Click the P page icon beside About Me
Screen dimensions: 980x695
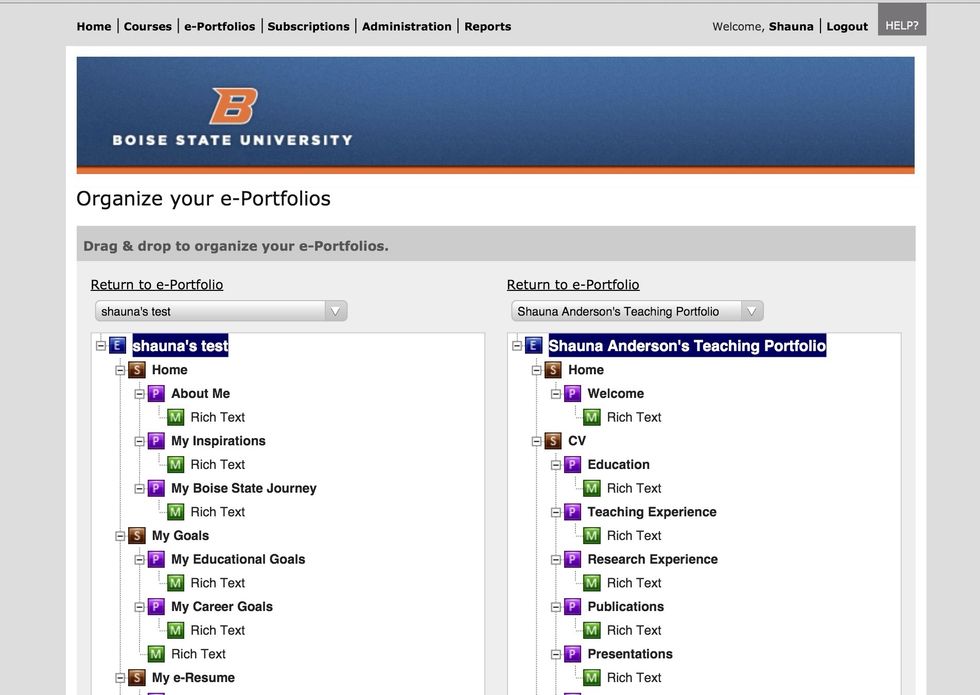tap(156, 394)
